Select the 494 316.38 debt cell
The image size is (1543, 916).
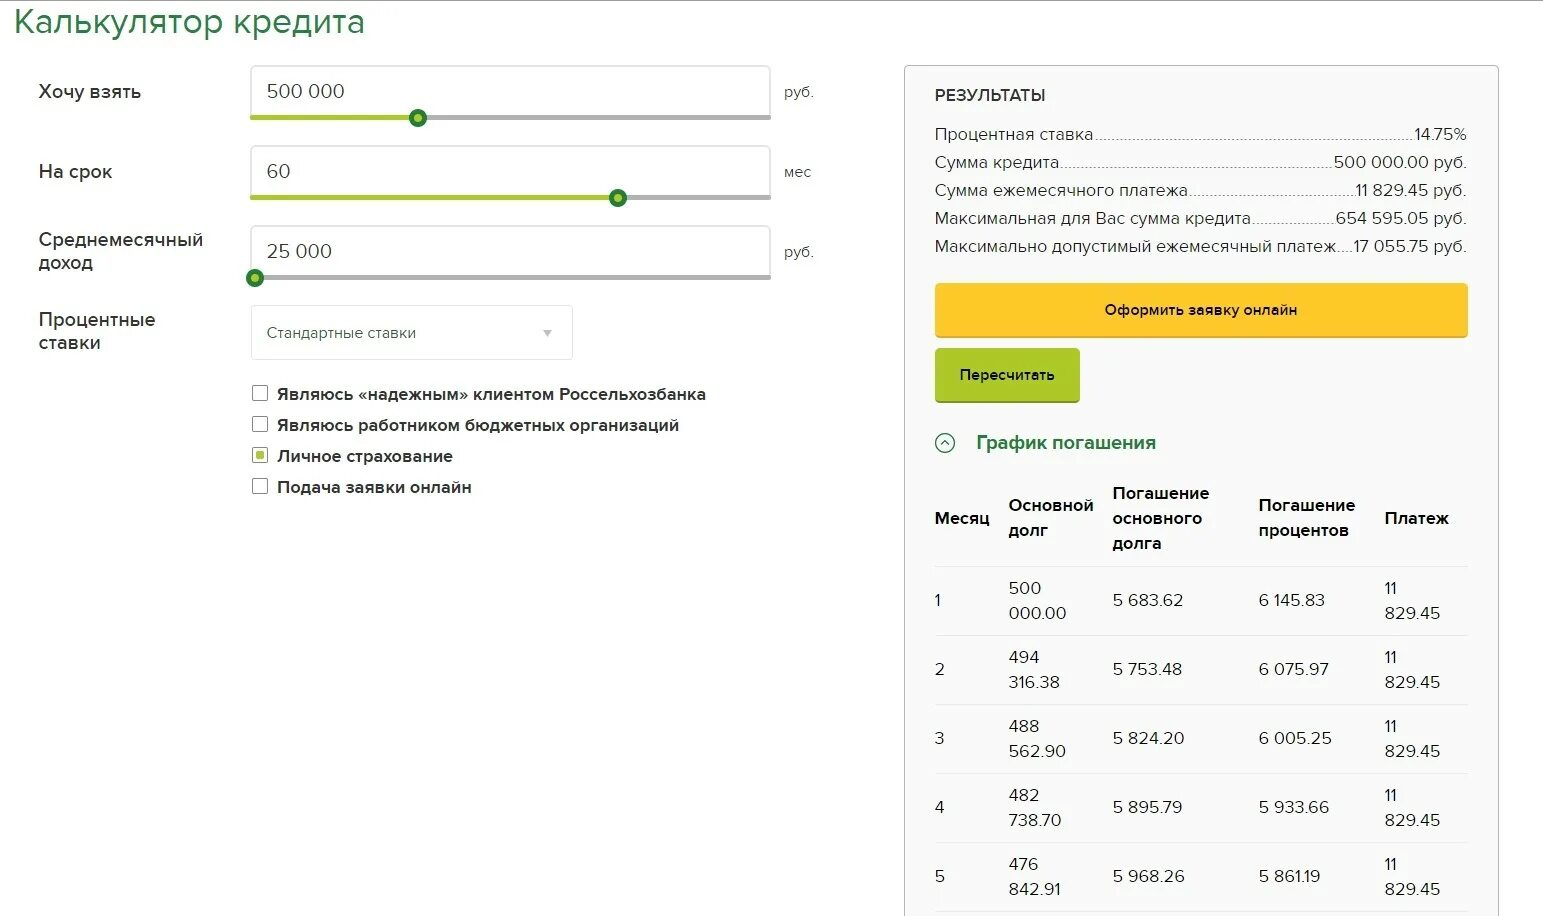tap(1034, 669)
